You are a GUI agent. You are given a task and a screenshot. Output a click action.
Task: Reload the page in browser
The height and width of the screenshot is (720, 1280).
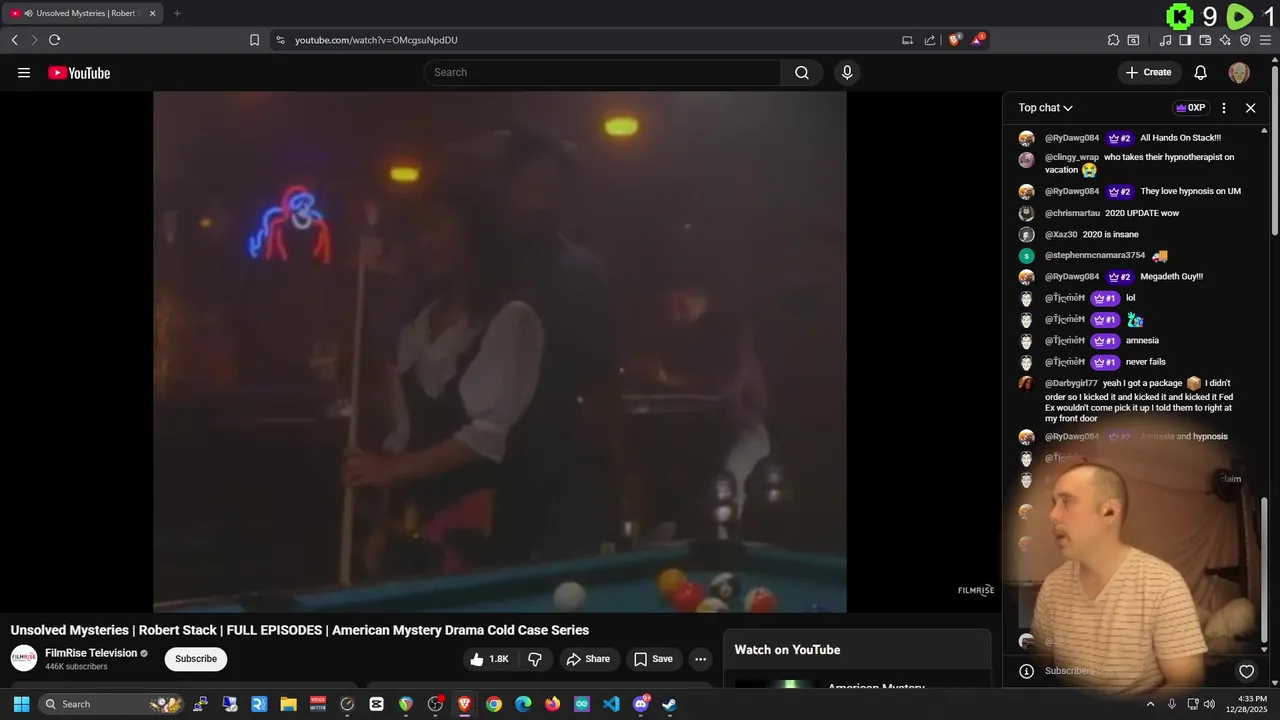pos(54,40)
